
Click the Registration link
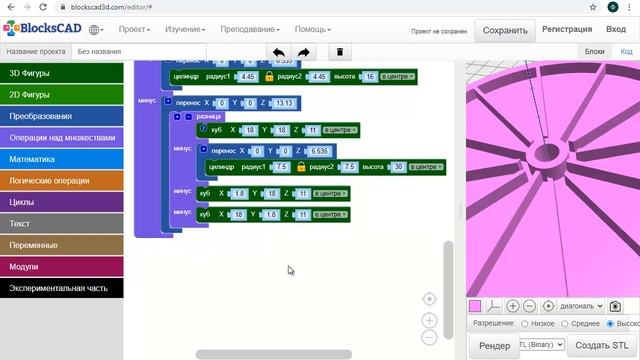[x=567, y=29]
